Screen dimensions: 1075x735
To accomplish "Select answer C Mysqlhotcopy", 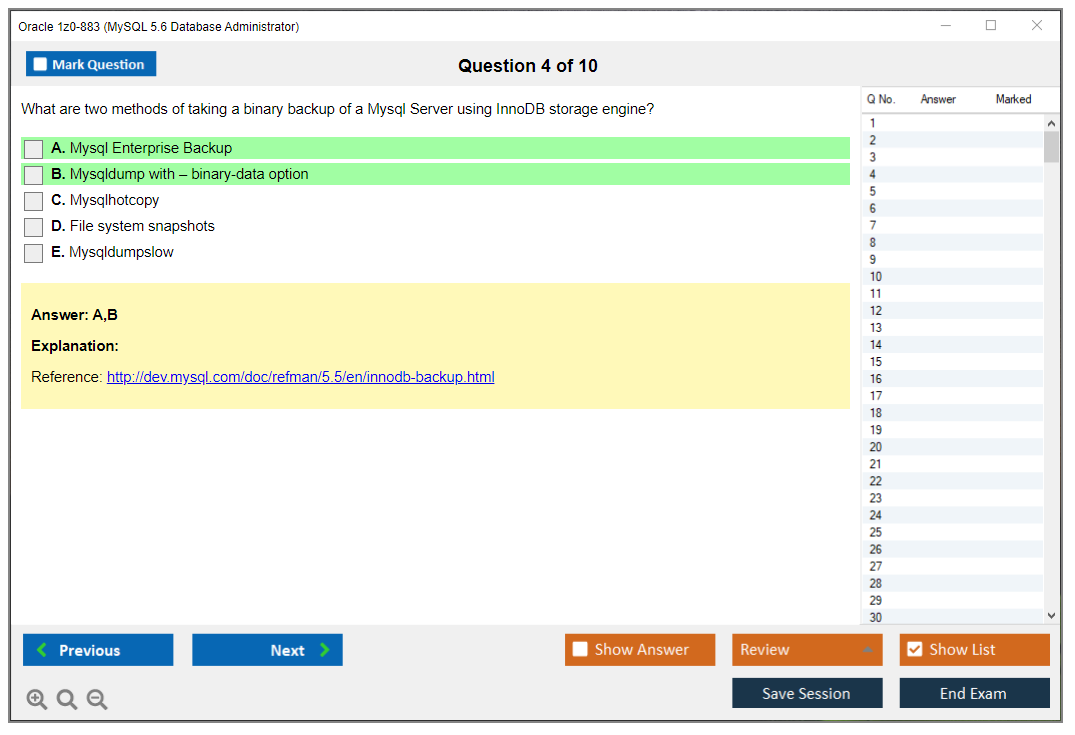I will [32, 200].
